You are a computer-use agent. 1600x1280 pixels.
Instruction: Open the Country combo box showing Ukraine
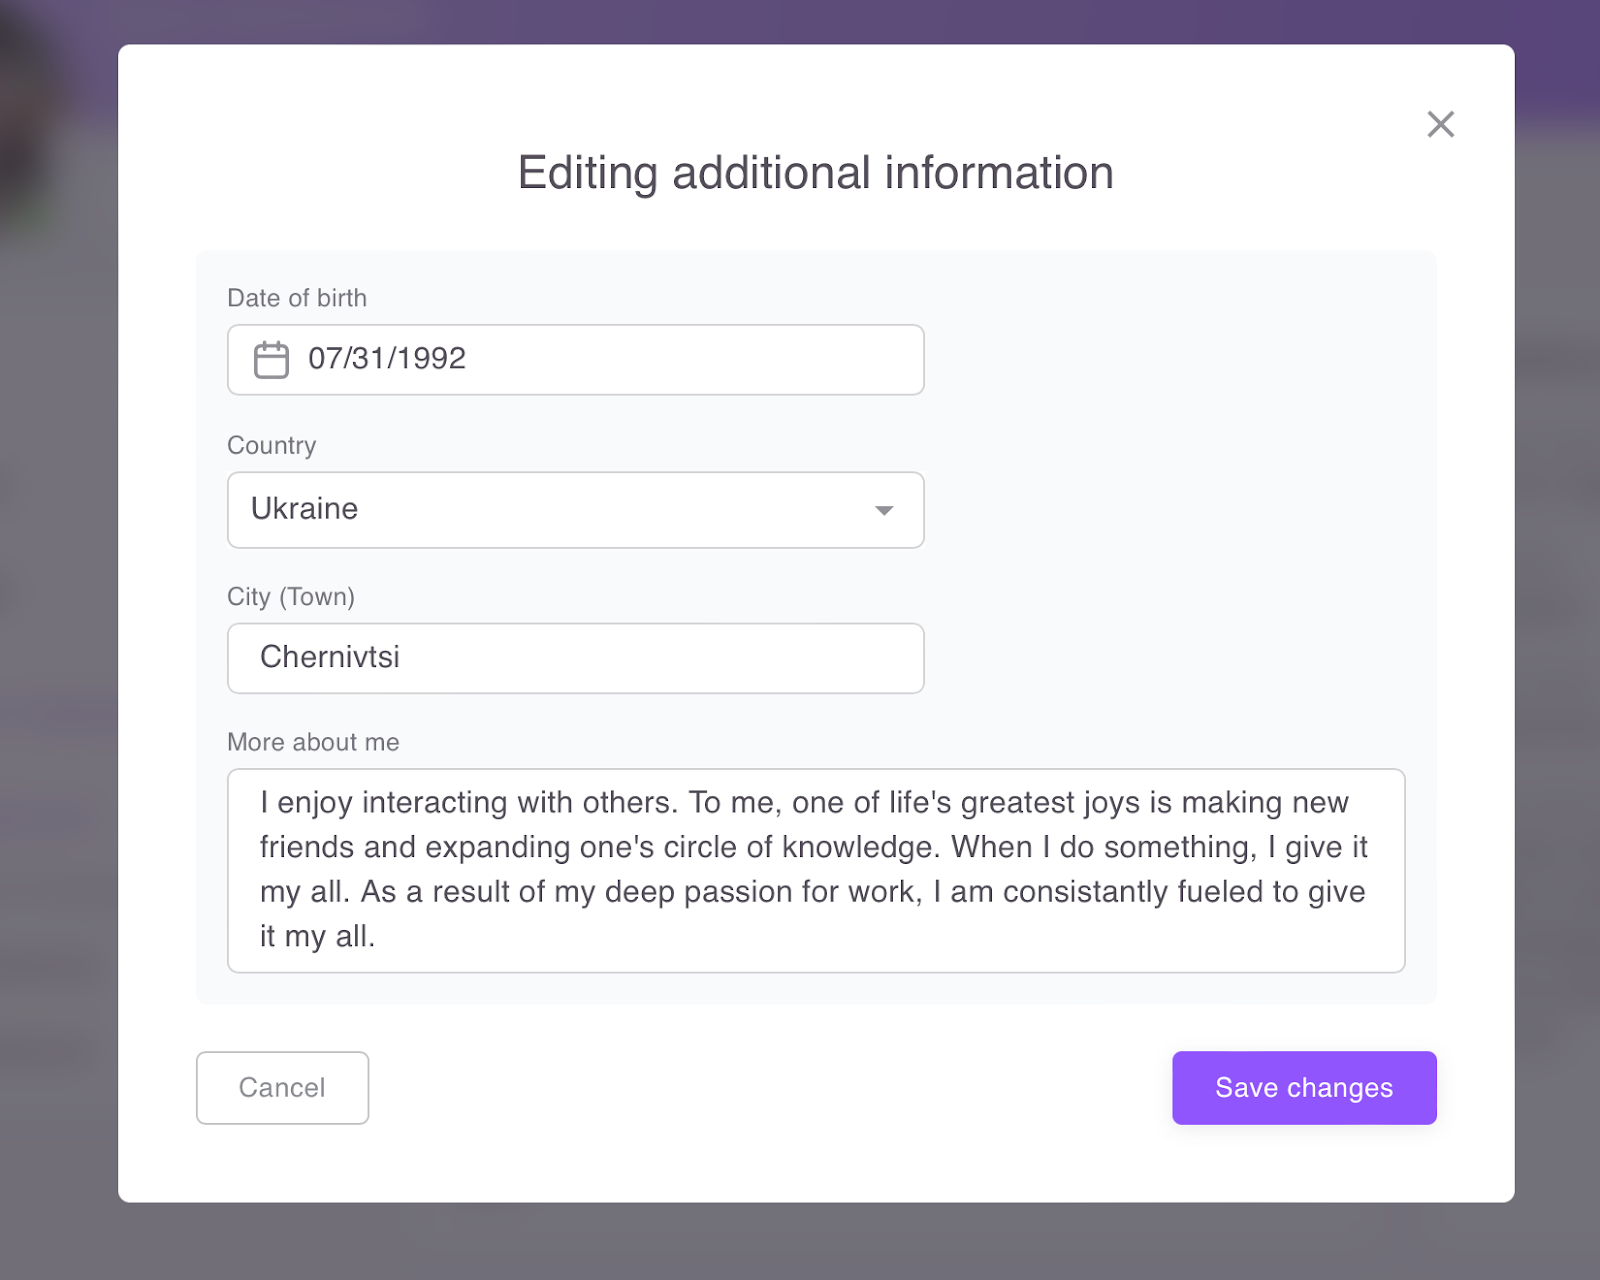pyautogui.click(x=560, y=510)
